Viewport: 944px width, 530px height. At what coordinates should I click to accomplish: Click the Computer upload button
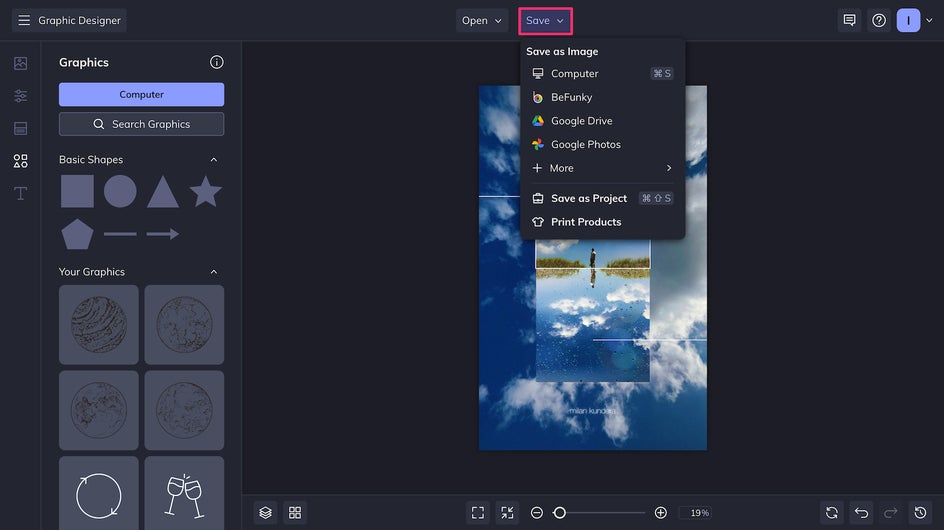pyautogui.click(x=141, y=95)
